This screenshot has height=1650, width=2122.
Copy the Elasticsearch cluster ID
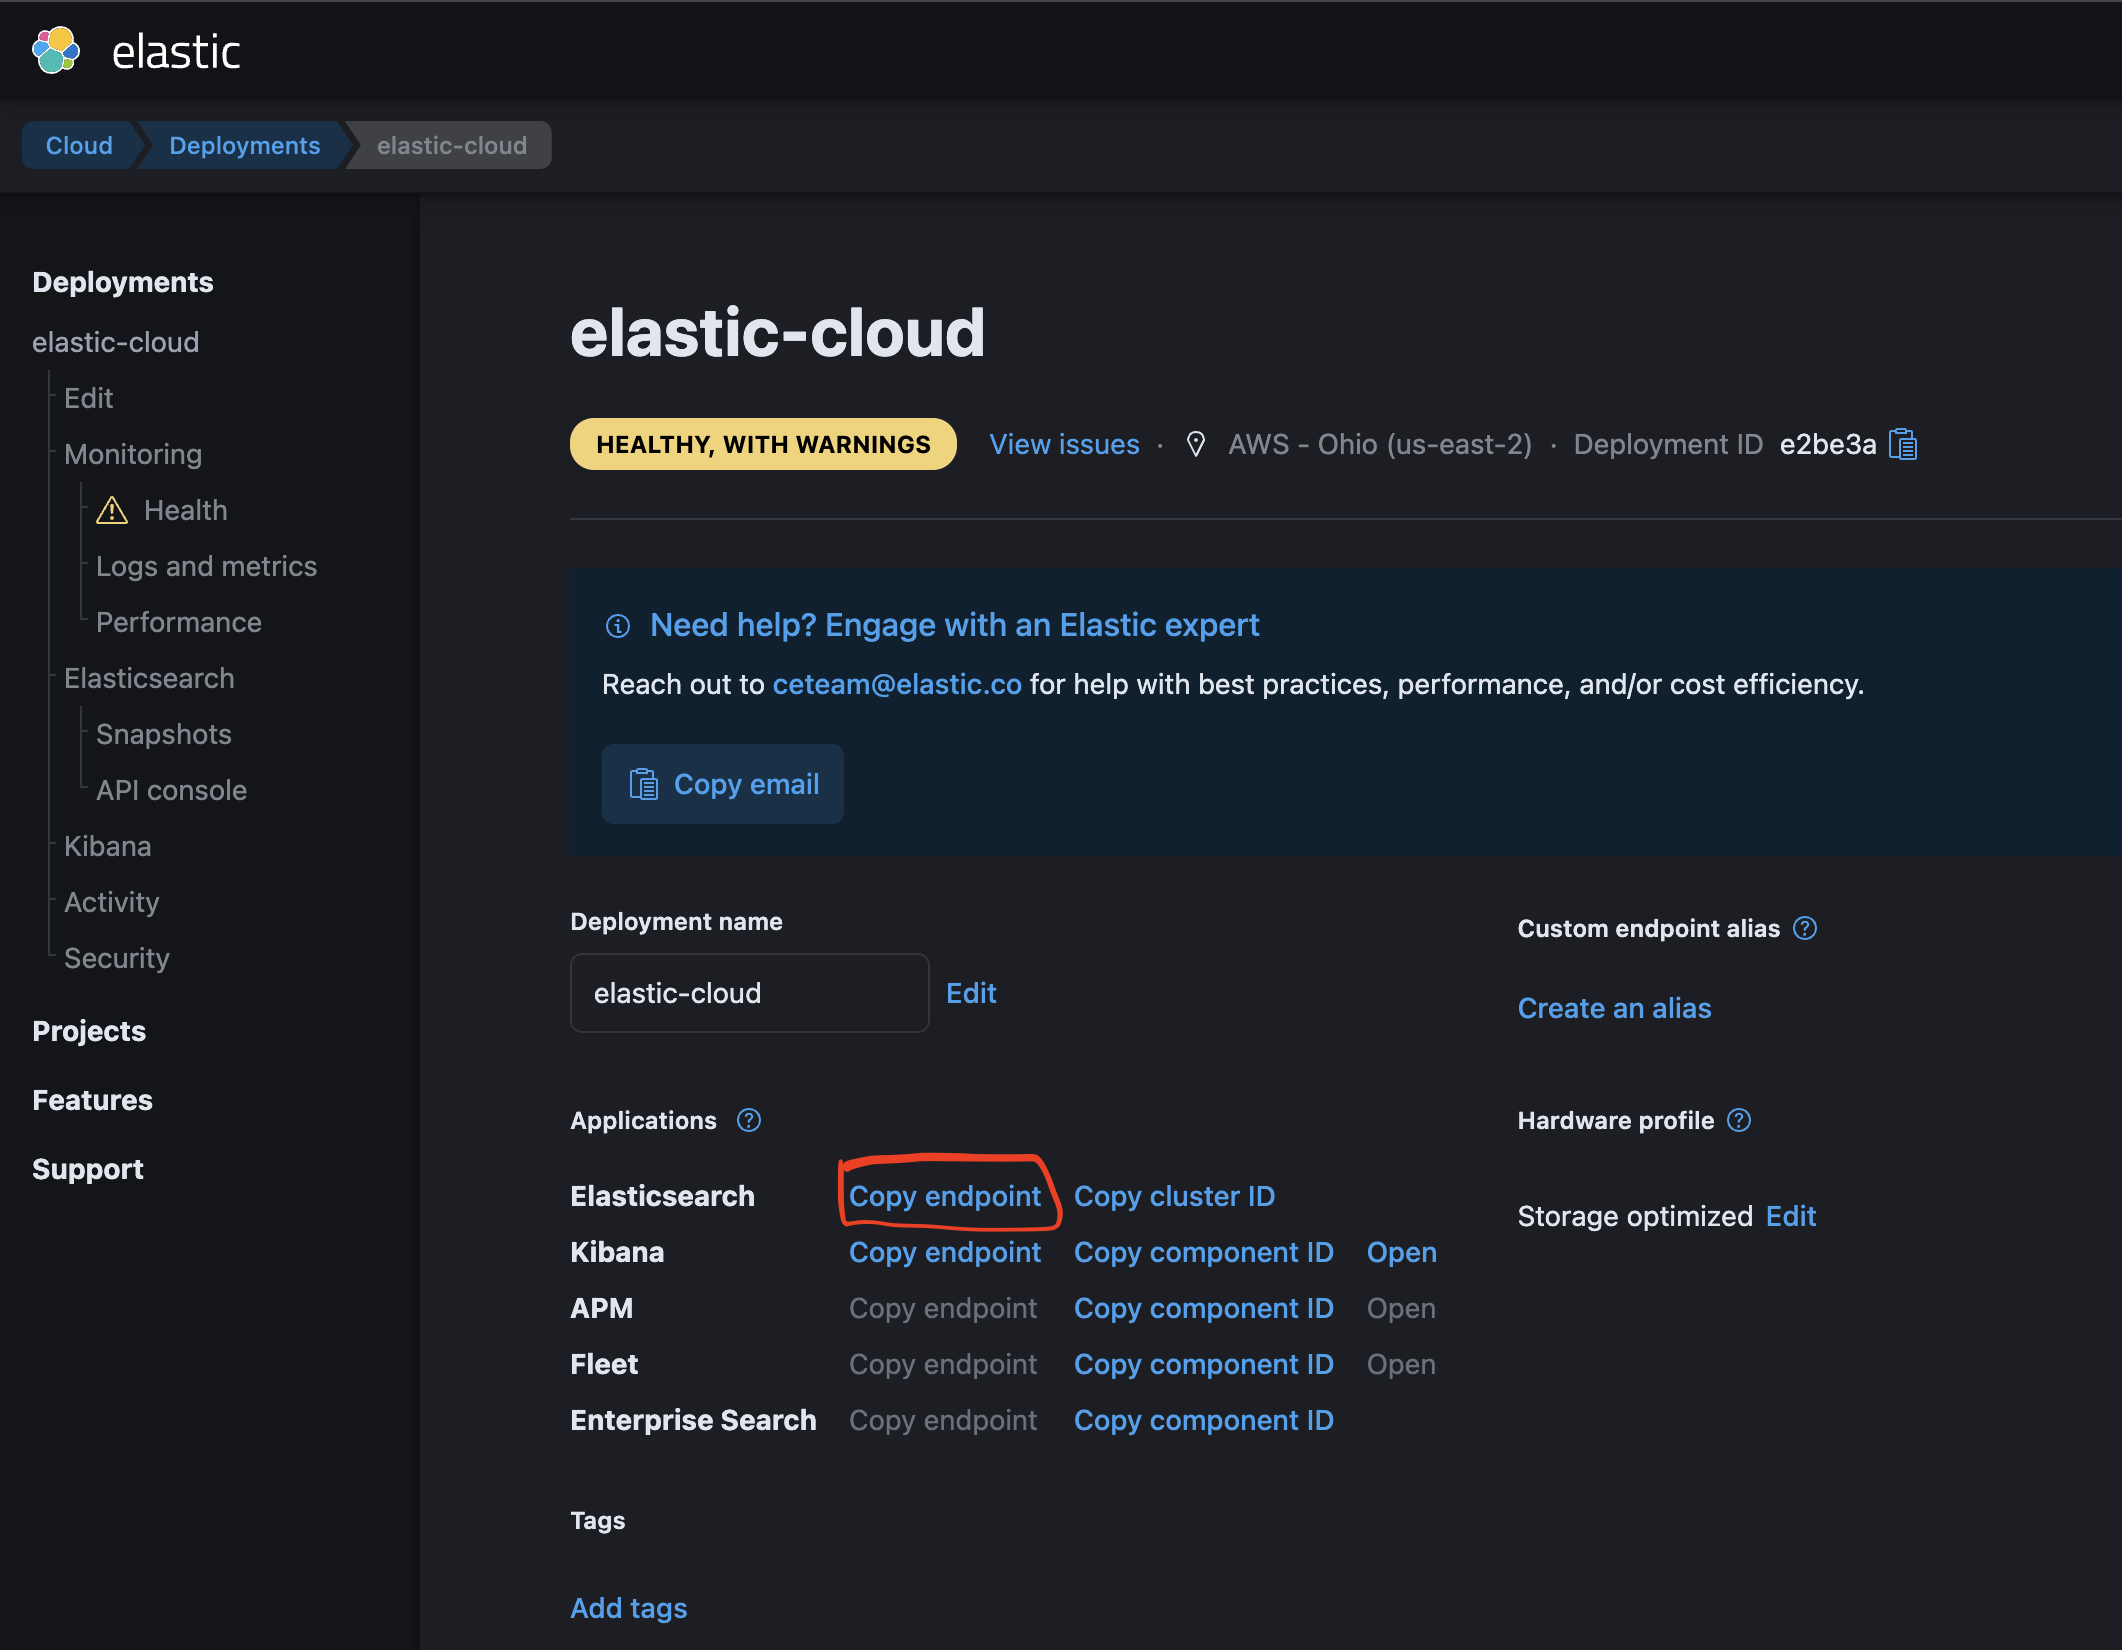point(1174,1196)
